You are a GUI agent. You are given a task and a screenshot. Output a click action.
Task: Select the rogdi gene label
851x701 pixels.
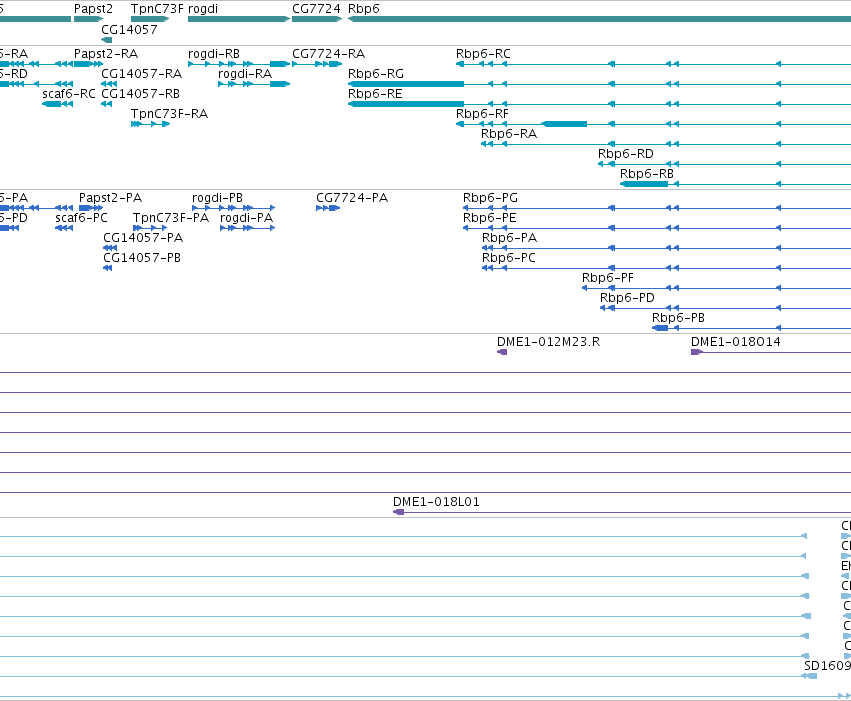coord(203,9)
